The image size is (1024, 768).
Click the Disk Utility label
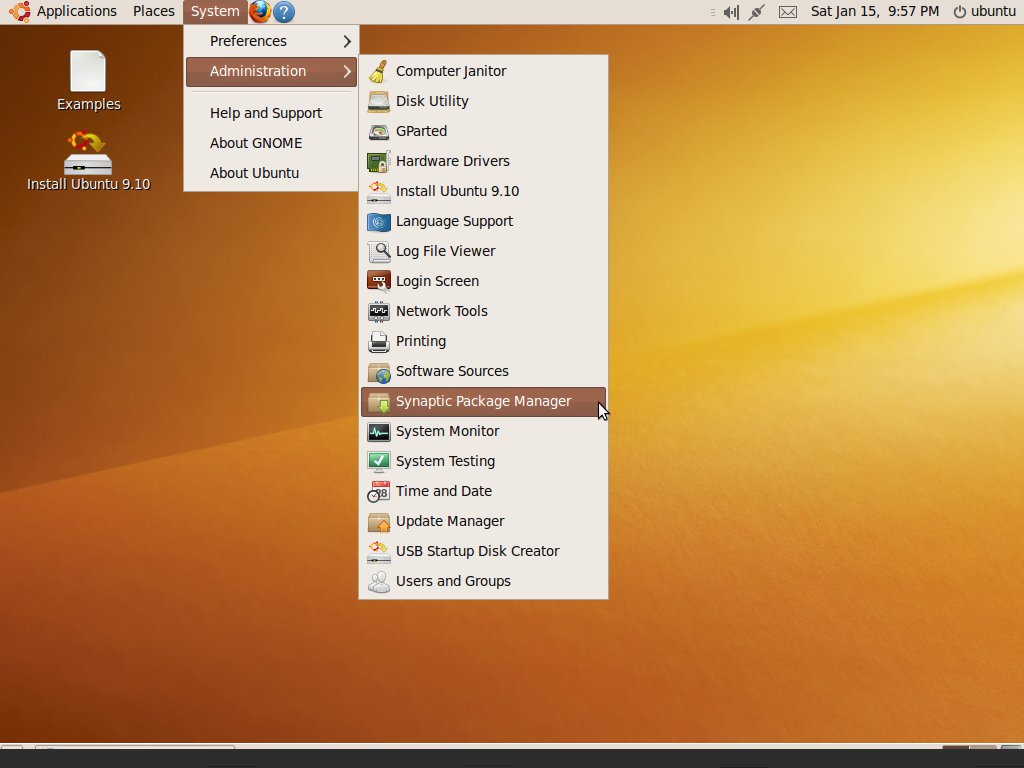pos(432,101)
